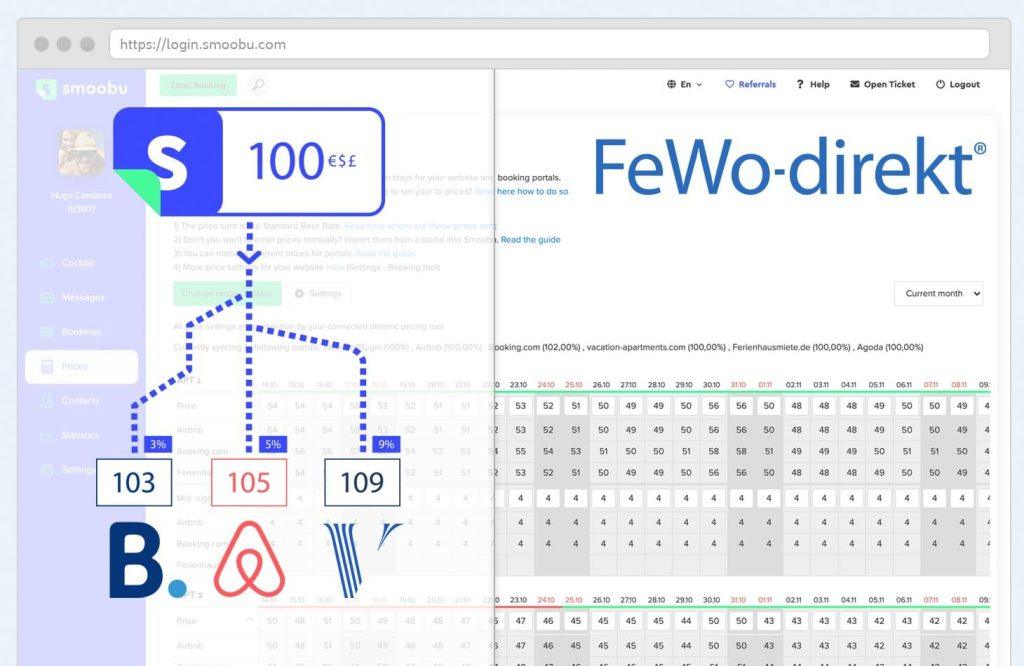Viewport: 1024px width, 666px height.
Task: Click the browser address bar showing login.smoobu.com
Action: (549, 44)
